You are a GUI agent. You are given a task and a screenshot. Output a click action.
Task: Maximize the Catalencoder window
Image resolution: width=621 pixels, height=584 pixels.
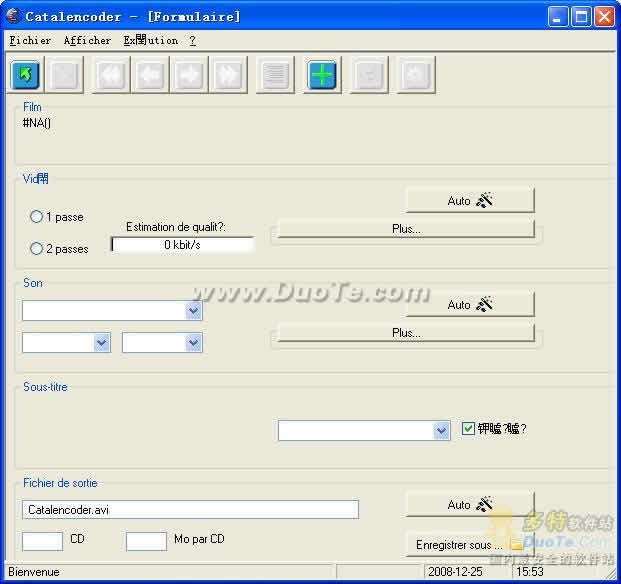pos(581,17)
